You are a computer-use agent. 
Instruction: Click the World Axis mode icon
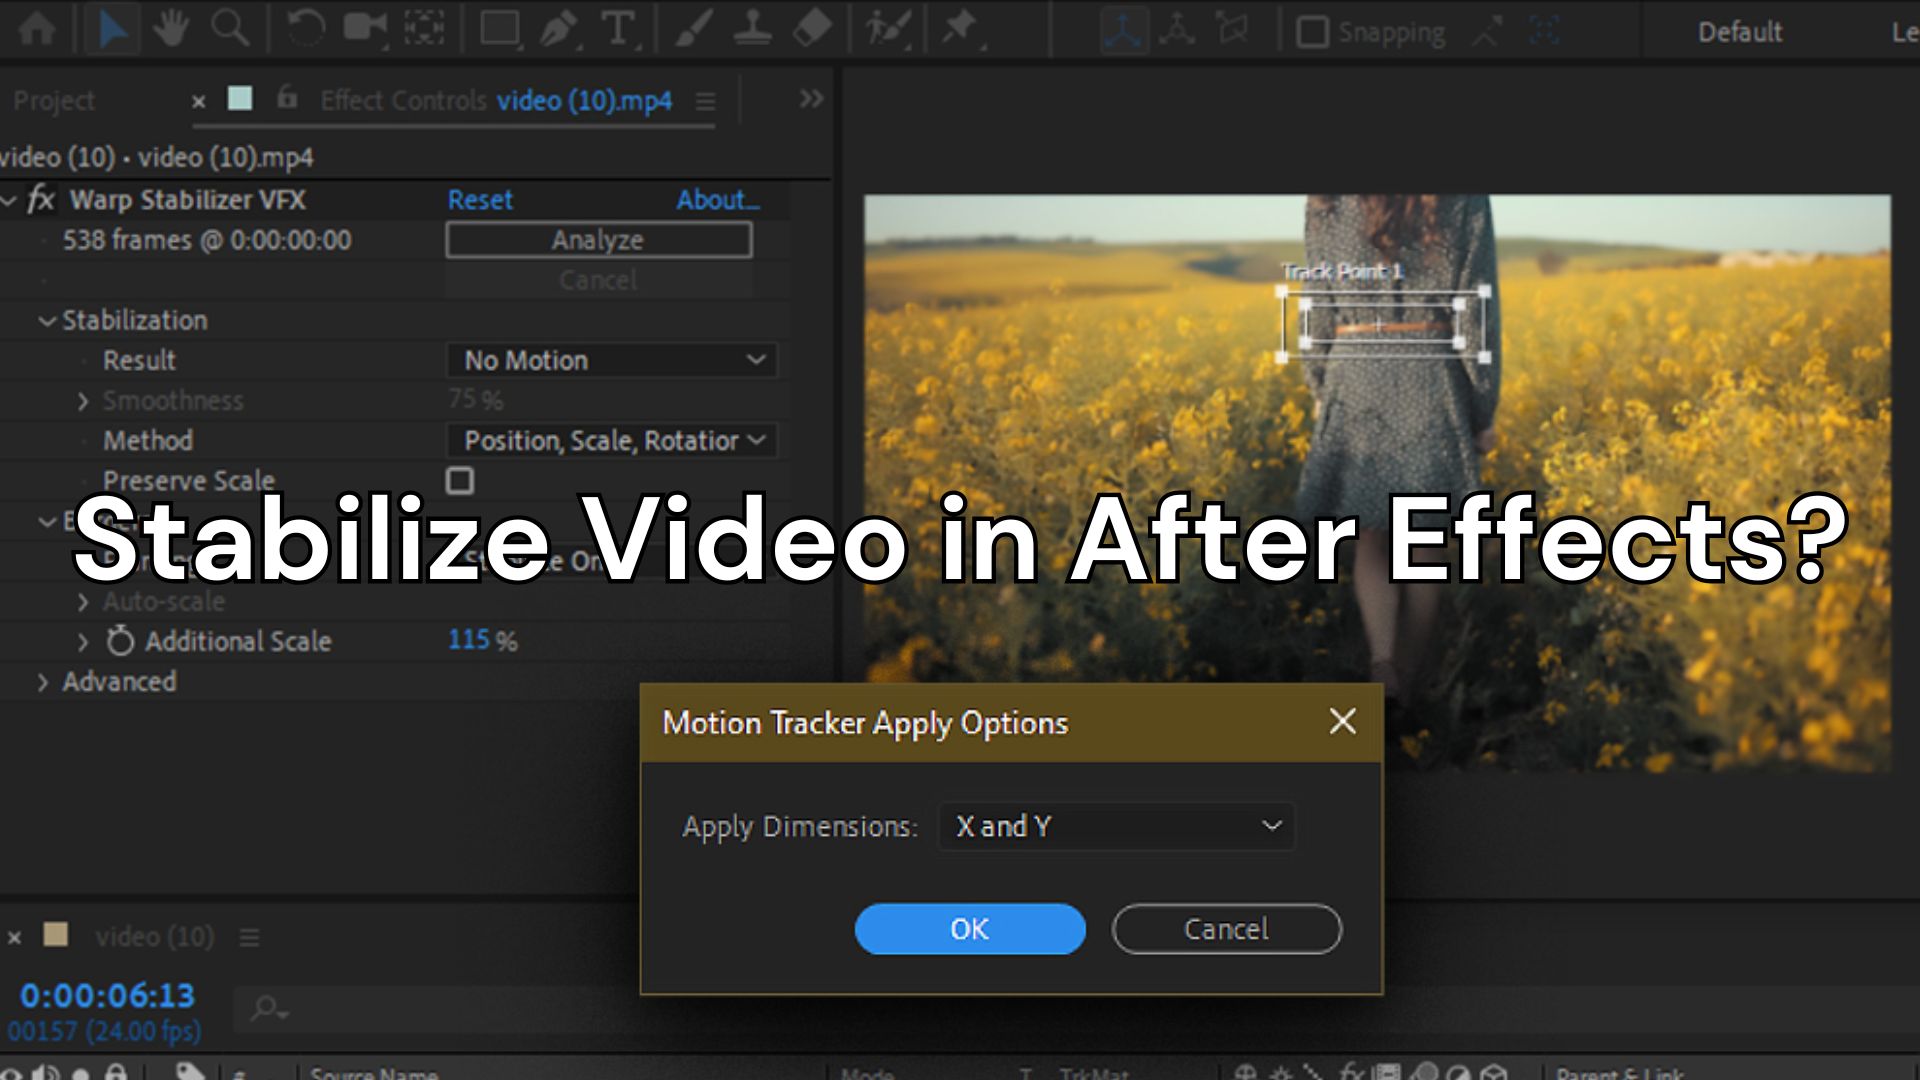[1177, 31]
